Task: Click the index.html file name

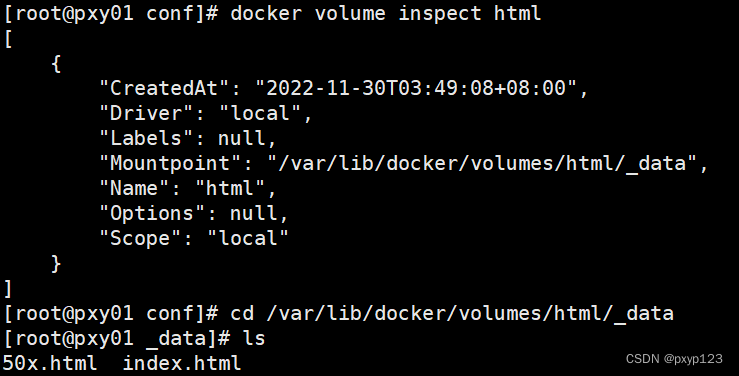Action: point(182,363)
